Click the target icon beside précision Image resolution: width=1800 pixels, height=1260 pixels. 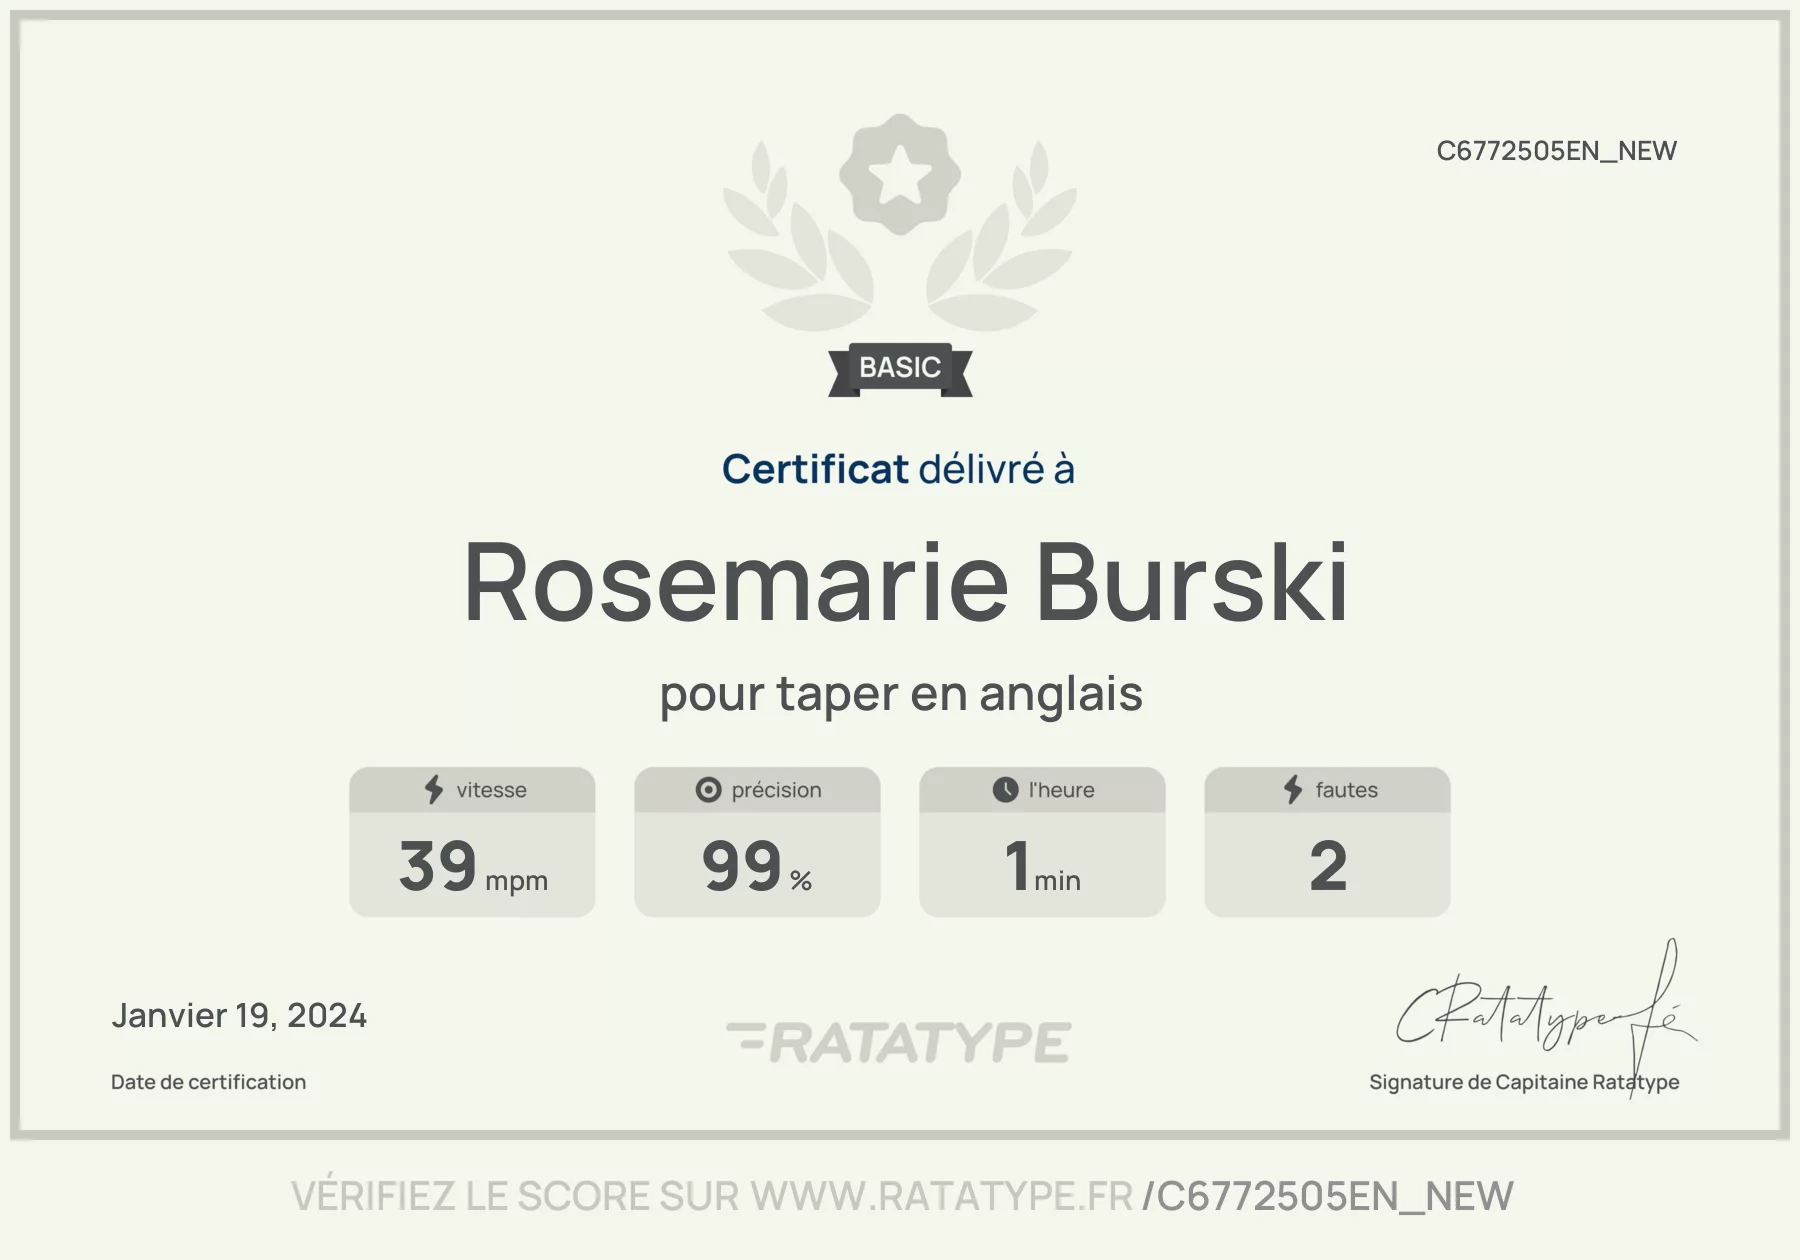point(708,790)
